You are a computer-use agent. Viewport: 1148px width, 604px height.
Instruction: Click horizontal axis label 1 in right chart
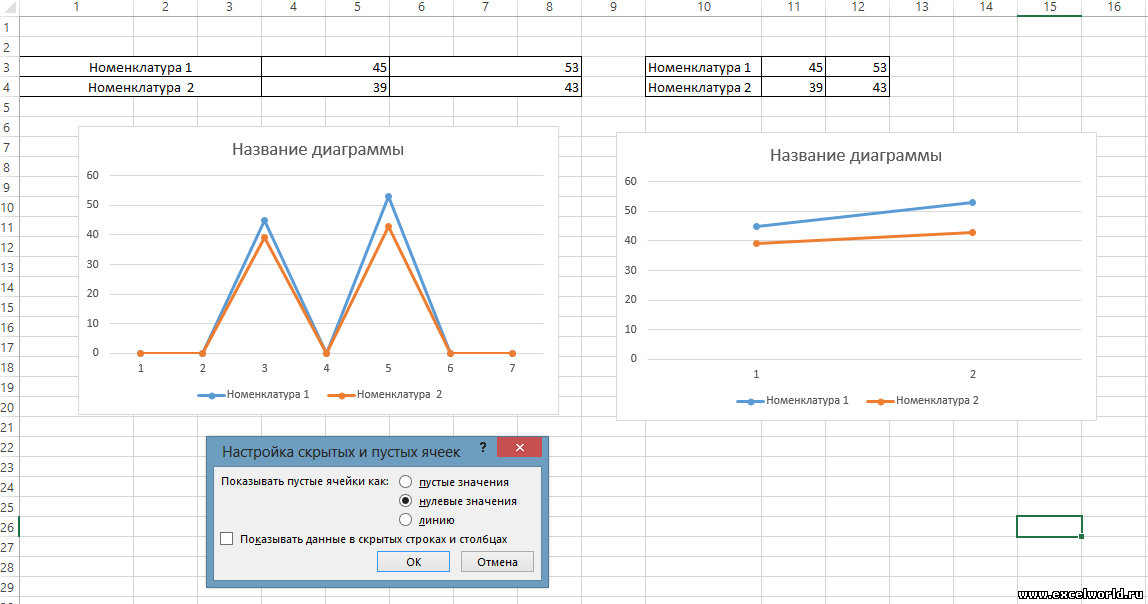[756, 374]
